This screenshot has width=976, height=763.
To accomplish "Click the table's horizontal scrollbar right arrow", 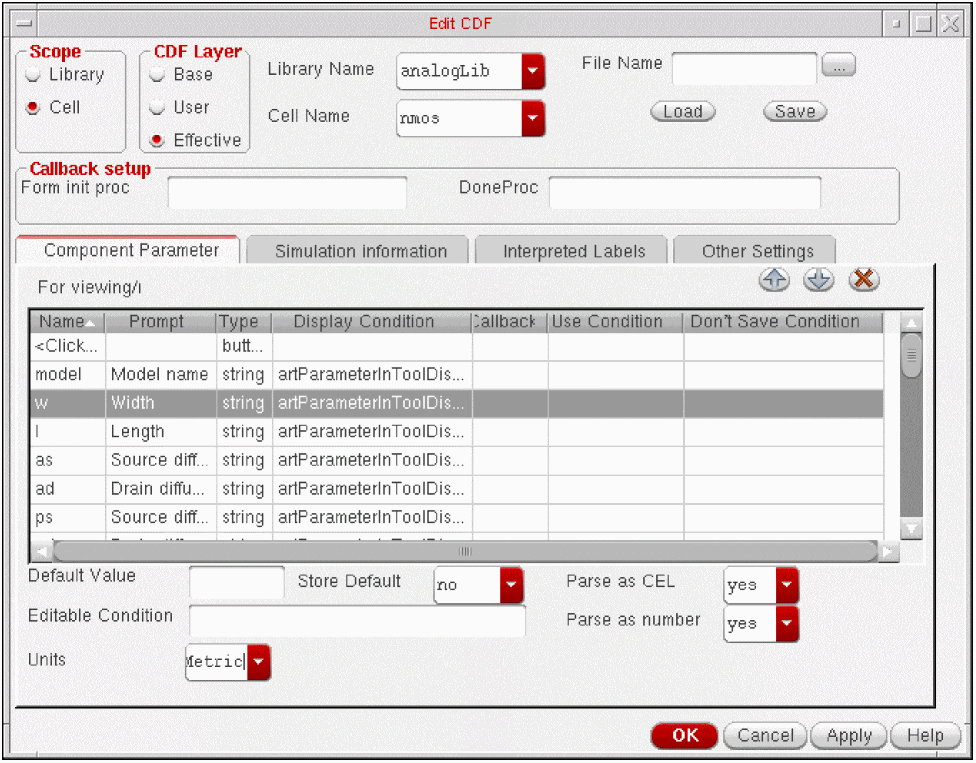I will pos(887,551).
